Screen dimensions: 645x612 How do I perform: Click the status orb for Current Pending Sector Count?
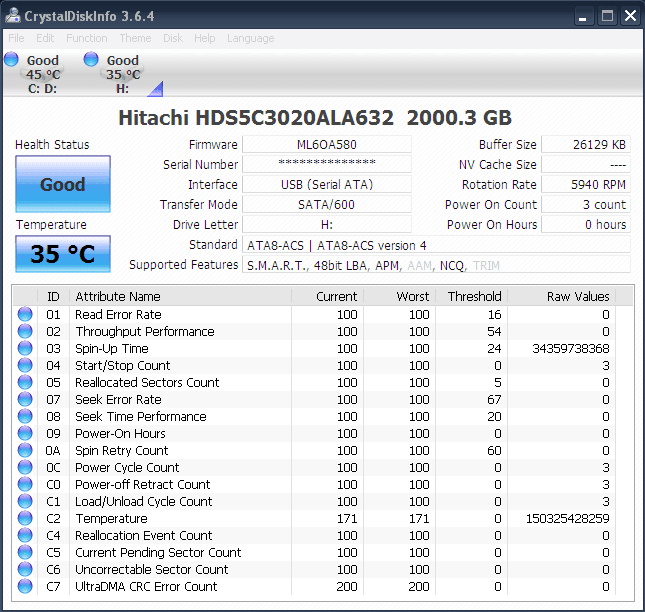tap(25, 552)
